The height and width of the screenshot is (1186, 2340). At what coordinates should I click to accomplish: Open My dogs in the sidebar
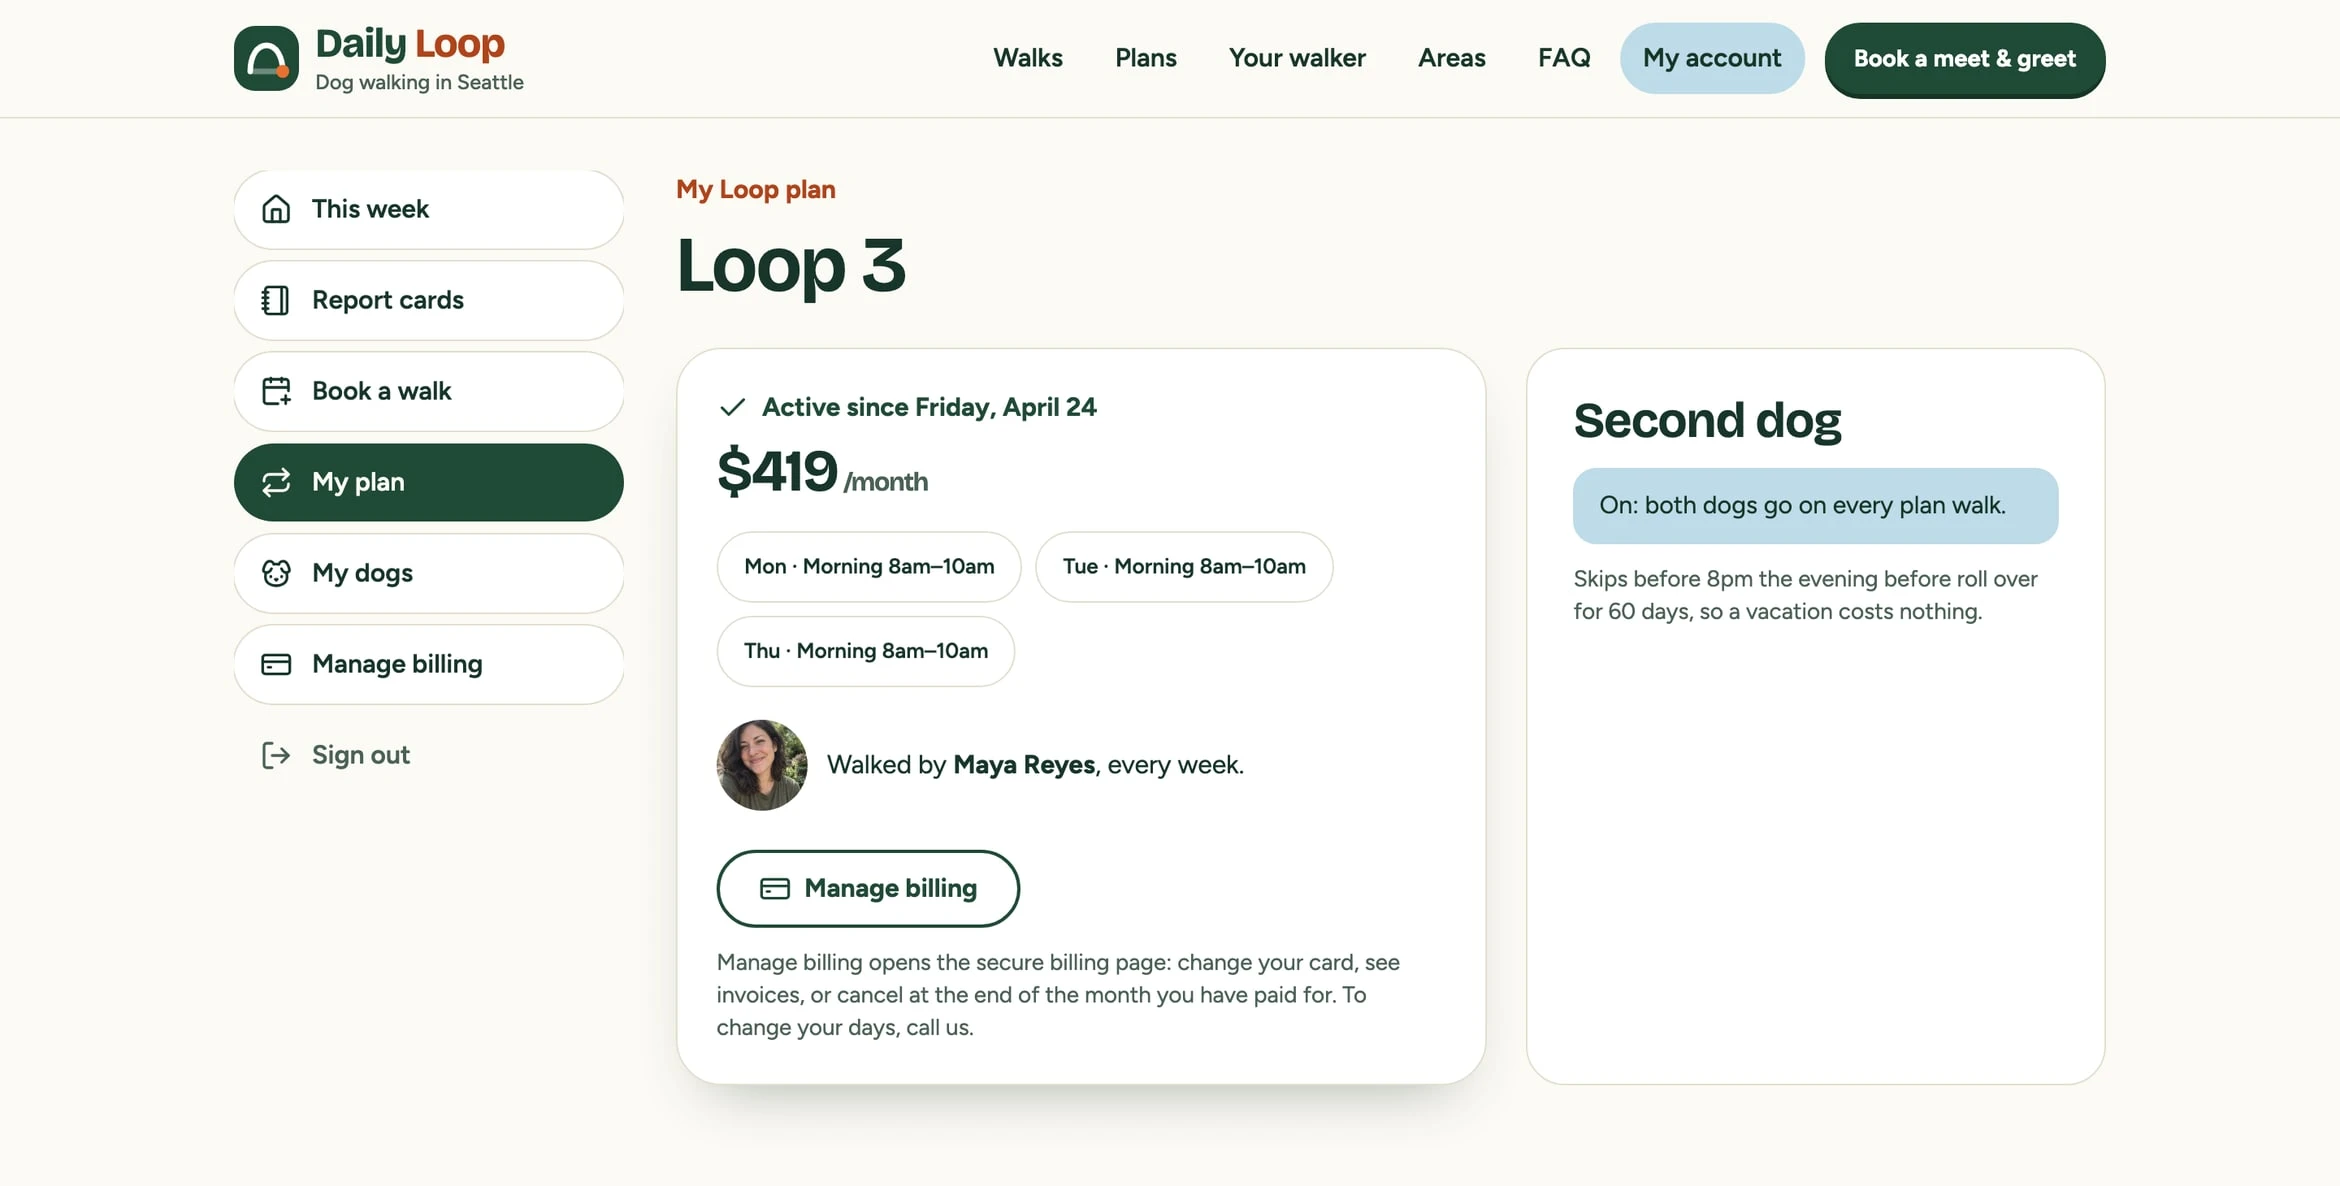pos(429,573)
